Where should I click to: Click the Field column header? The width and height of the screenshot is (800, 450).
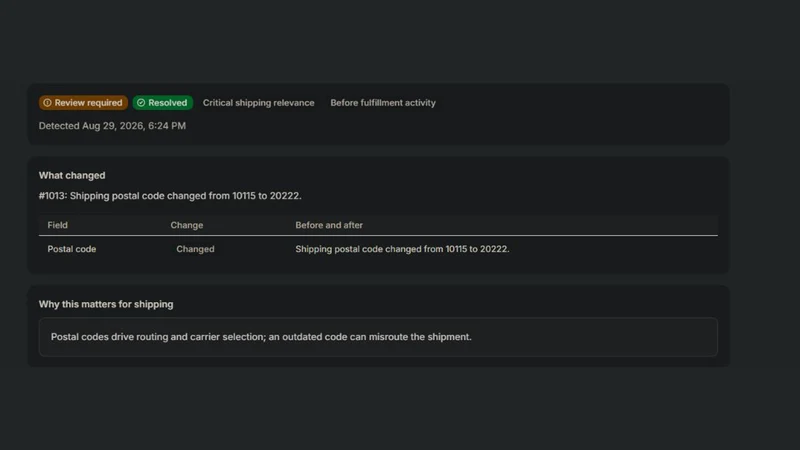(x=57, y=225)
